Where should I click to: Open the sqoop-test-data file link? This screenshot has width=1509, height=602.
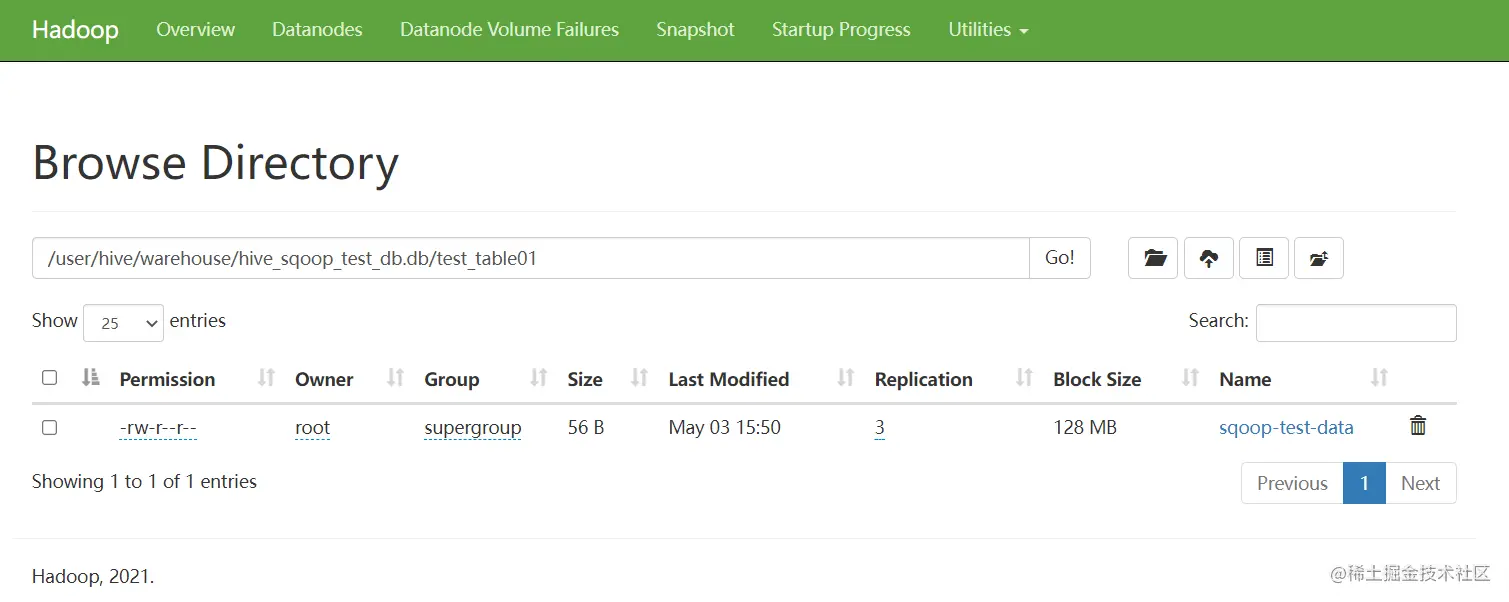pyautogui.click(x=1286, y=428)
